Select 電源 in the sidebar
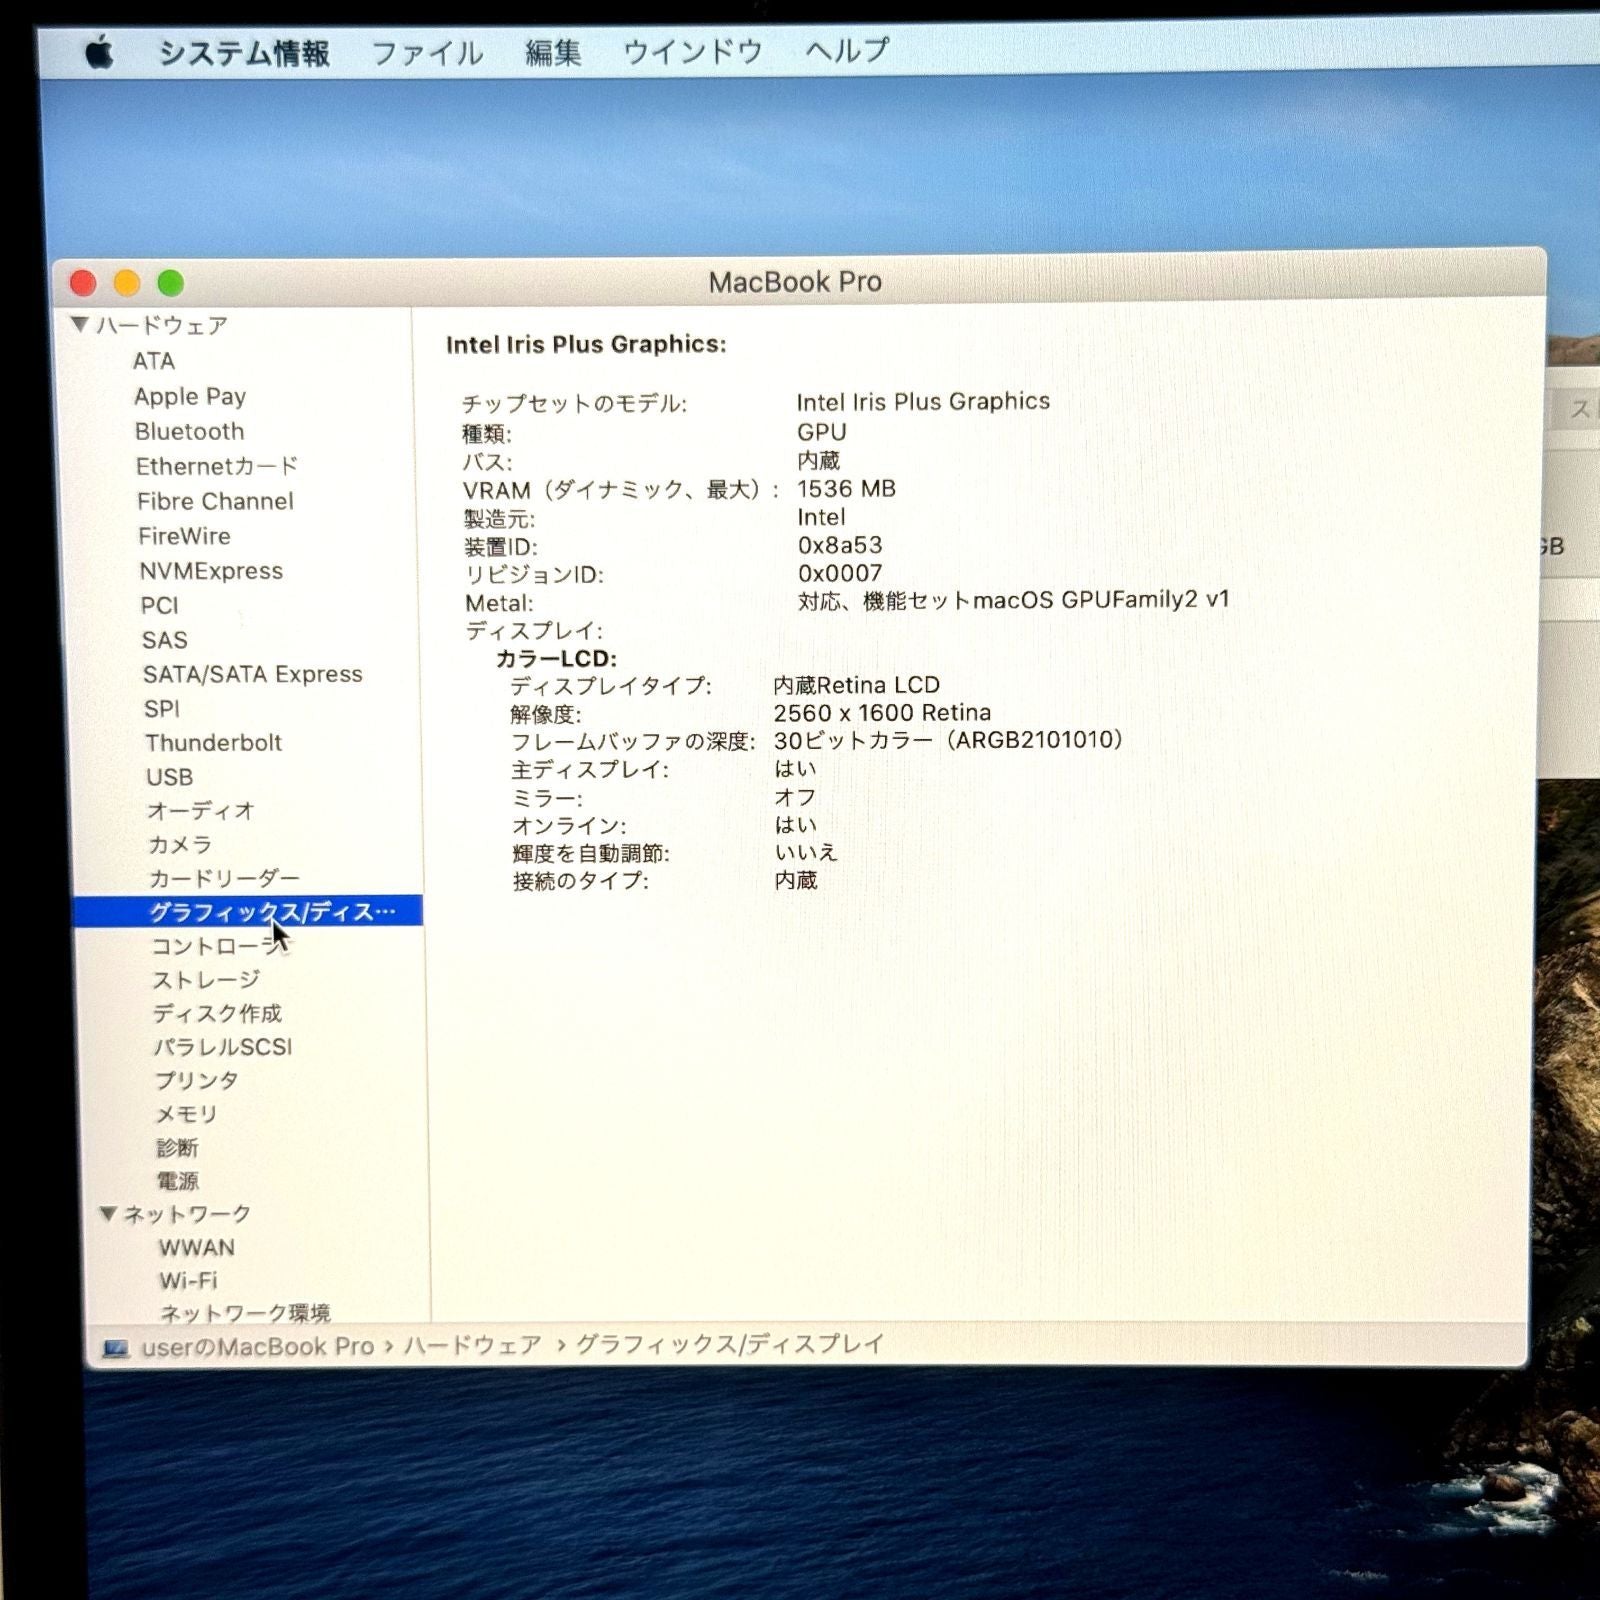Screen dimensions: 1600x1600 tap(178, 1181)
